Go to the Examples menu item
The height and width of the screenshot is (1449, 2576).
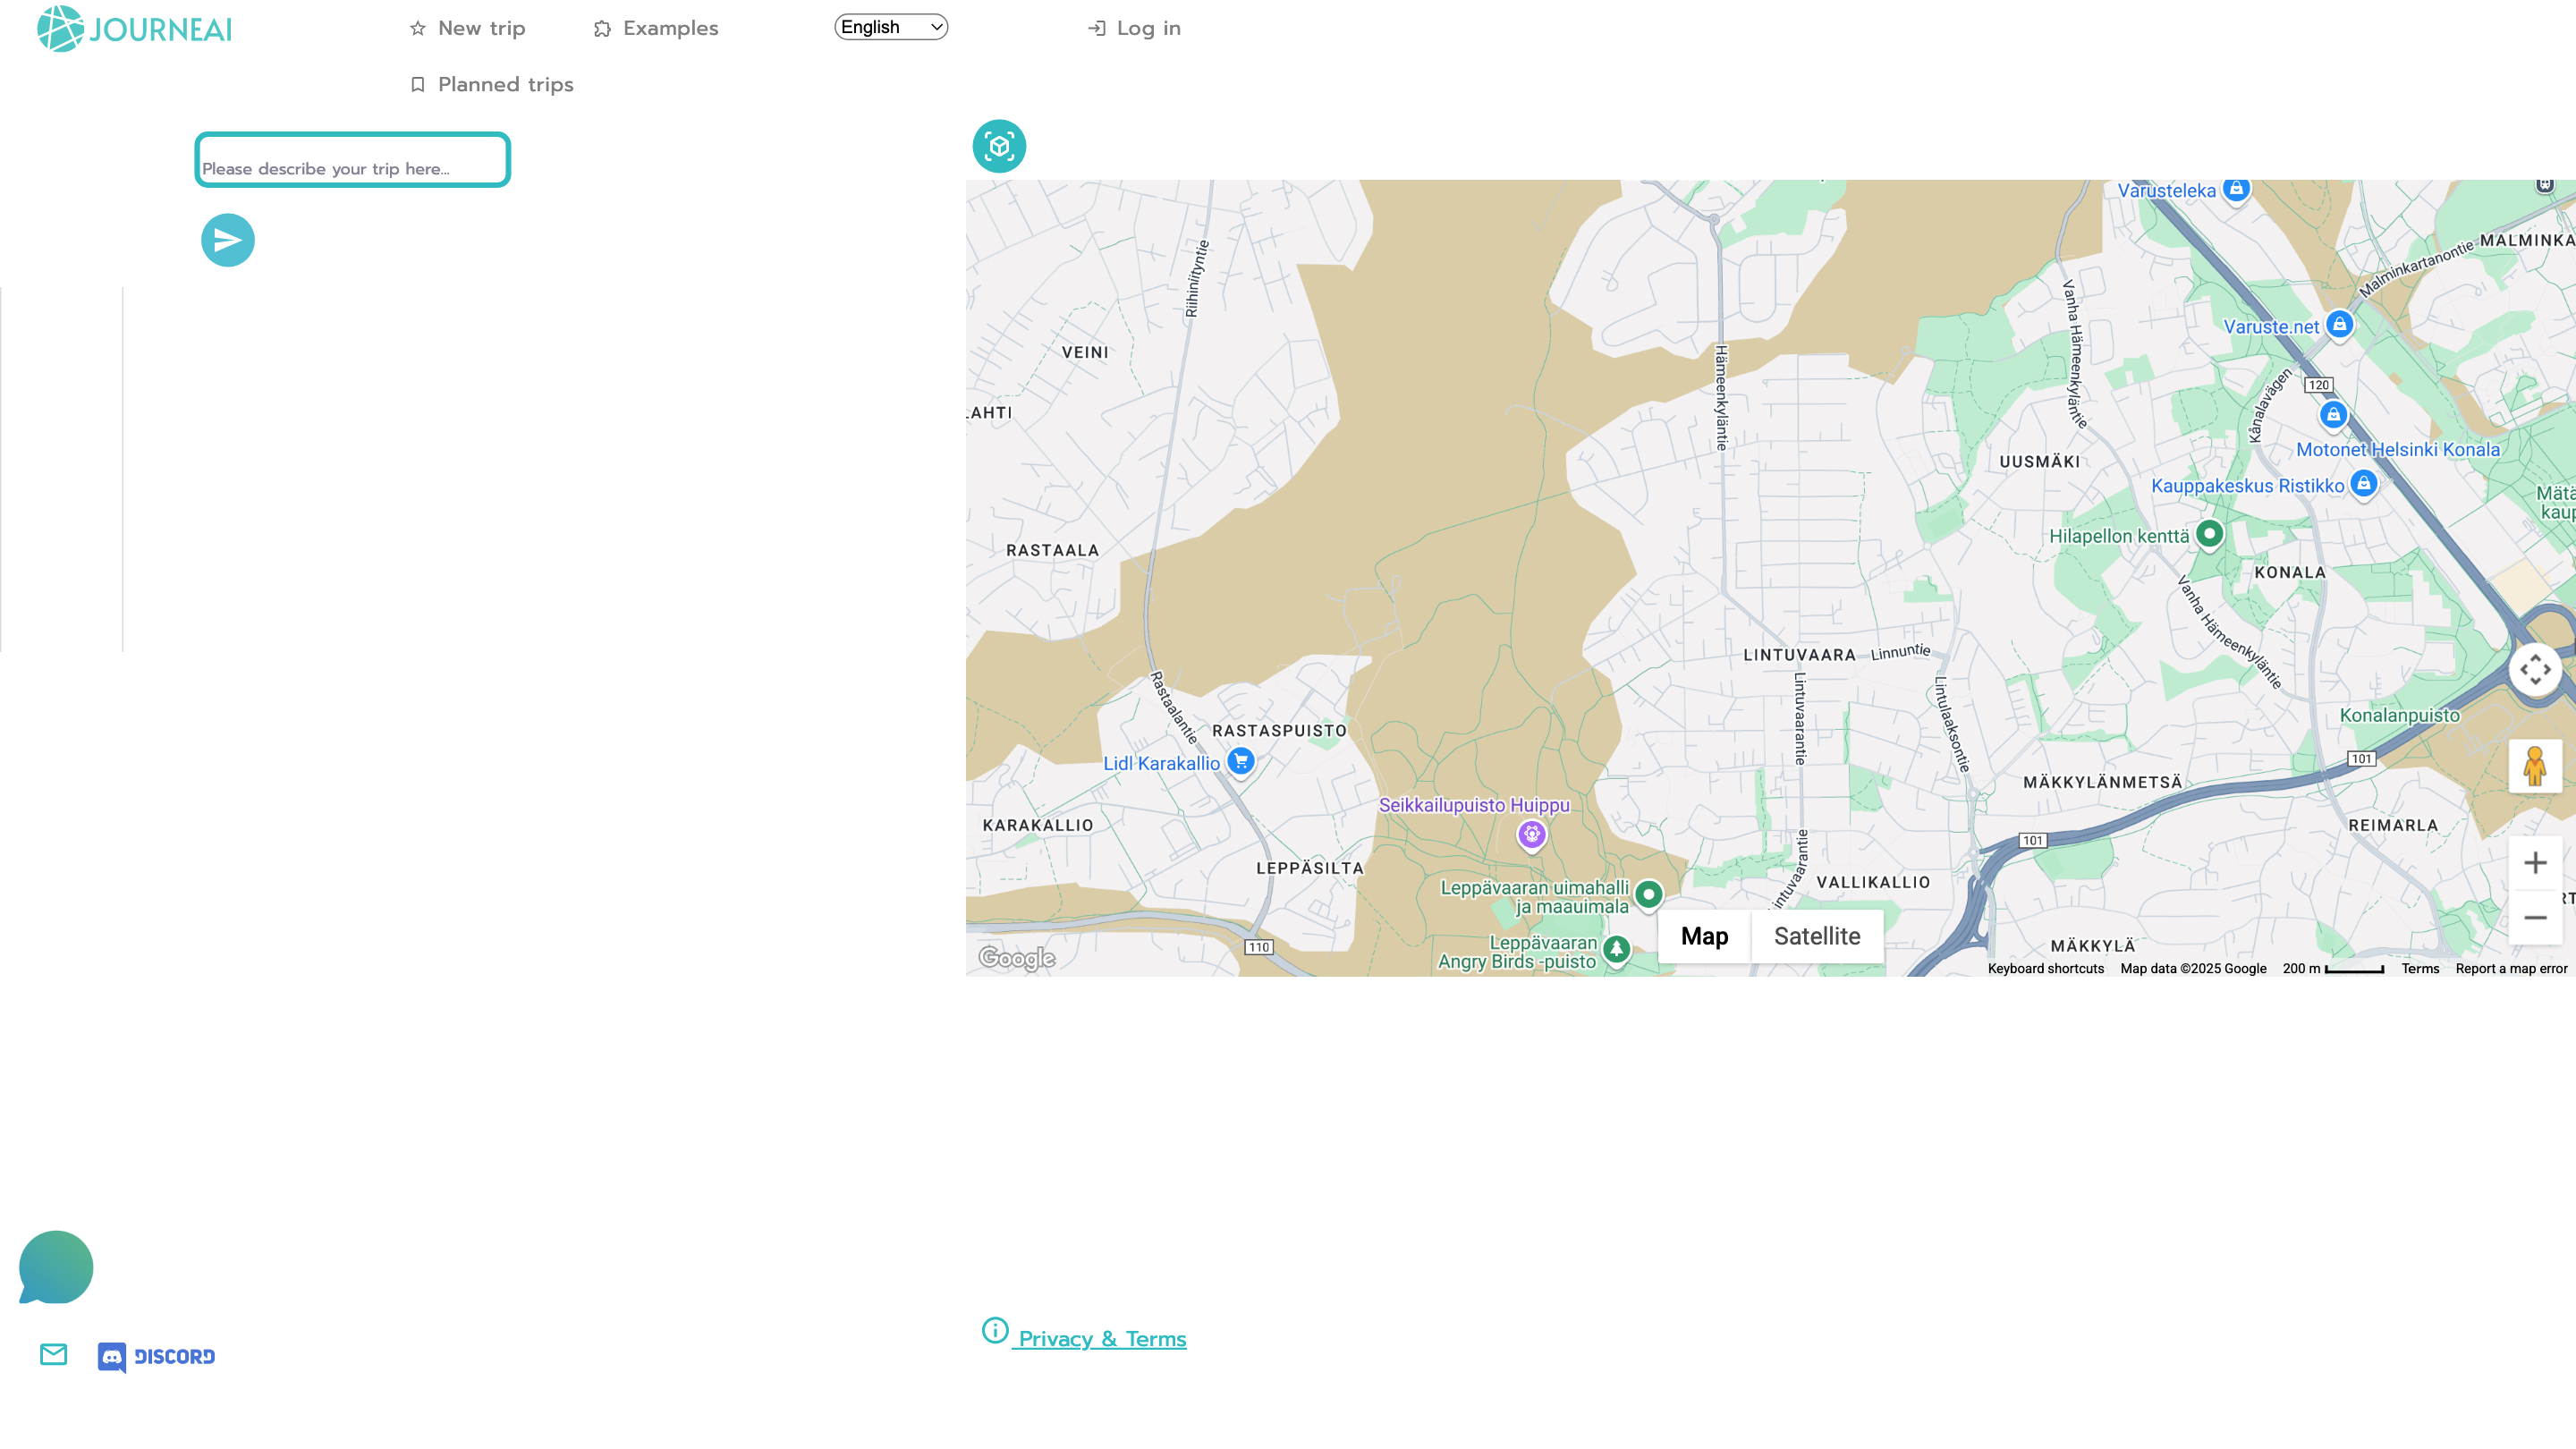coord(656,28)
